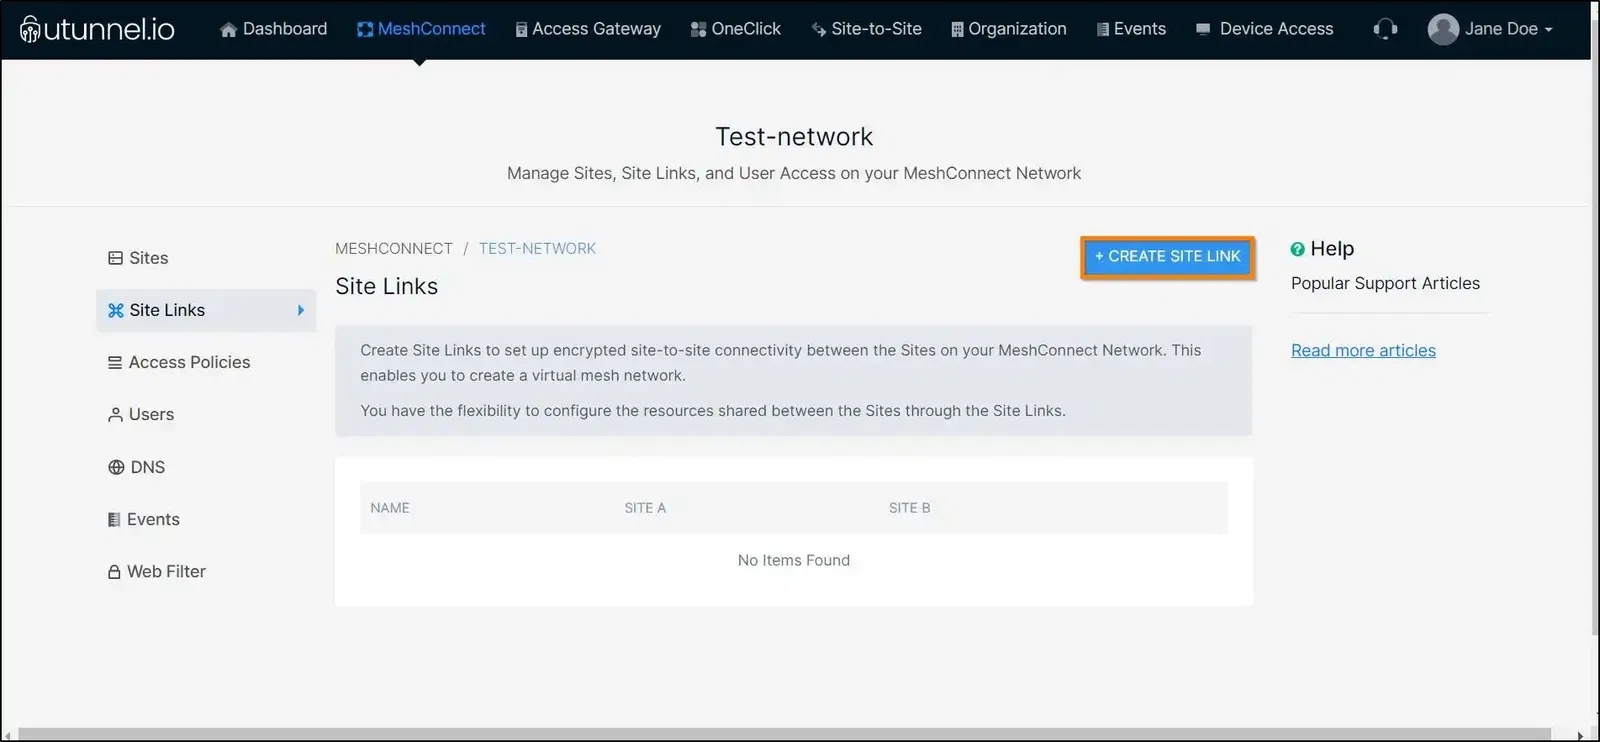Click the horizontal scrollbar right arrow
Image resolution: width=1600 pixels, height=742 pixels.
click(x=1580, y=736)
